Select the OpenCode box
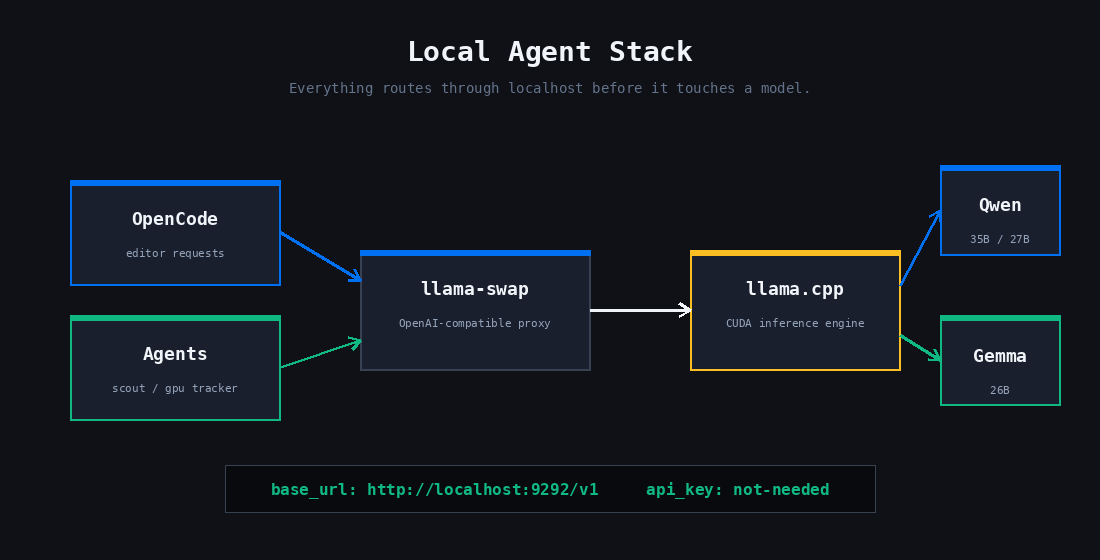 click(x=175, y=233)
